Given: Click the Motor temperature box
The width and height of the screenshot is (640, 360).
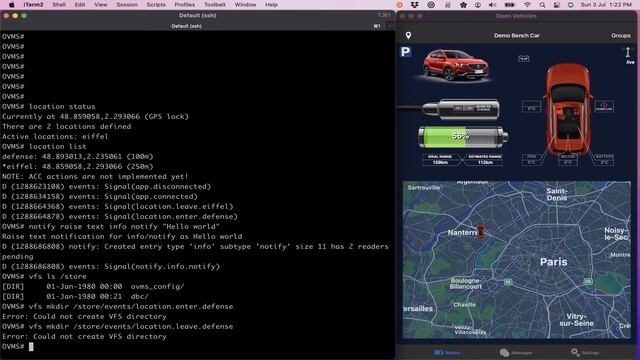Looking at the screenshot, I should (x=568, y=160).
